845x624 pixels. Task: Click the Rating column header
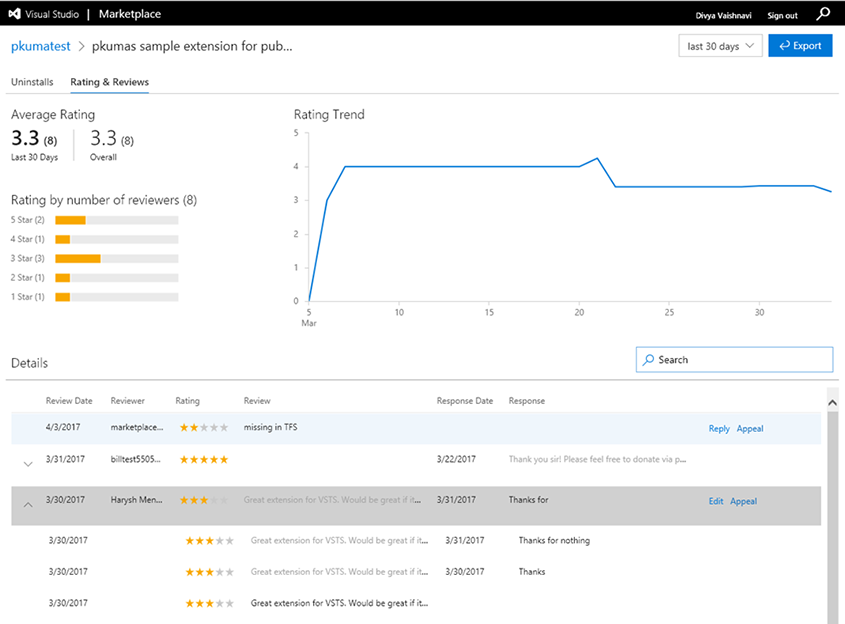[x=187, y=400]
